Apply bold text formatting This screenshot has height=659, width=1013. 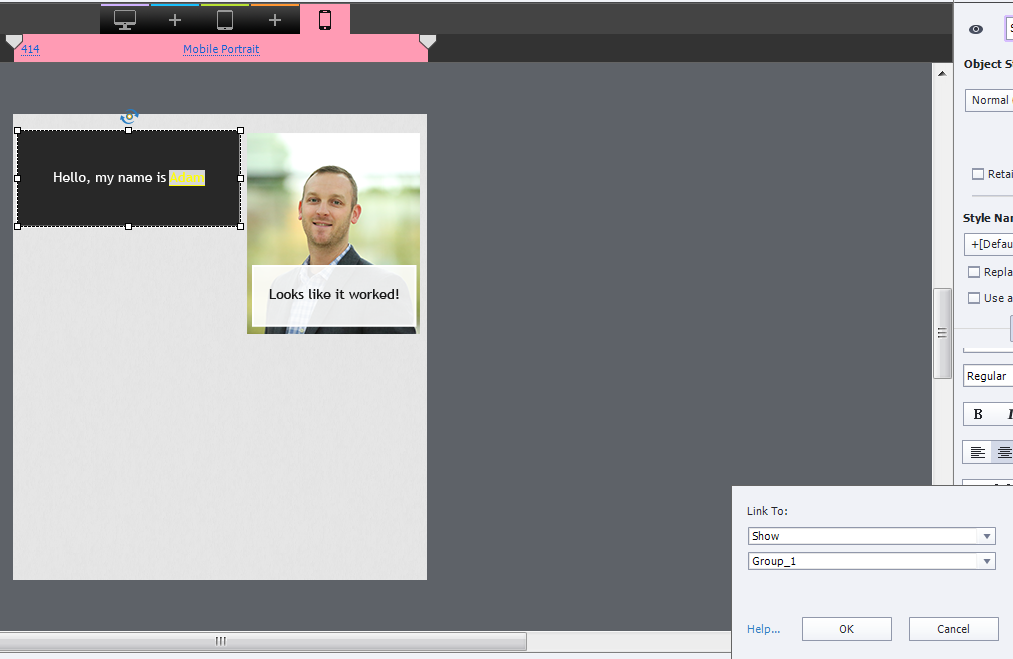point(978,414)
